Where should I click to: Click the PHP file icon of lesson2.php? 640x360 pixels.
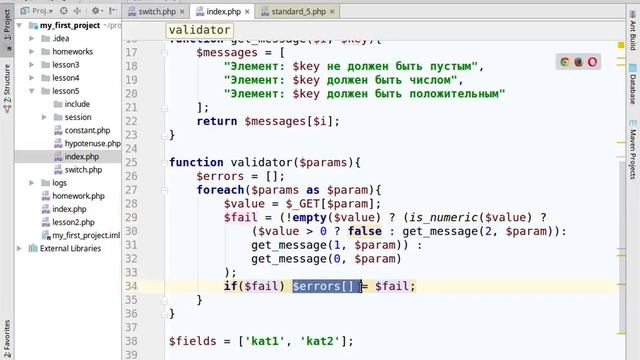(x=46, y=222)
